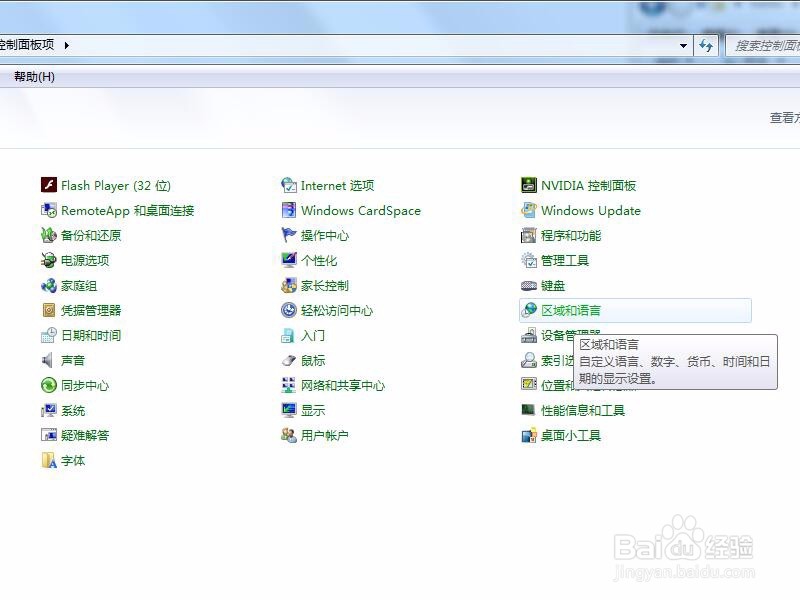Open the 疑难解答 icon
Screen dimensions: 800x600
click(x=48, y=435)
